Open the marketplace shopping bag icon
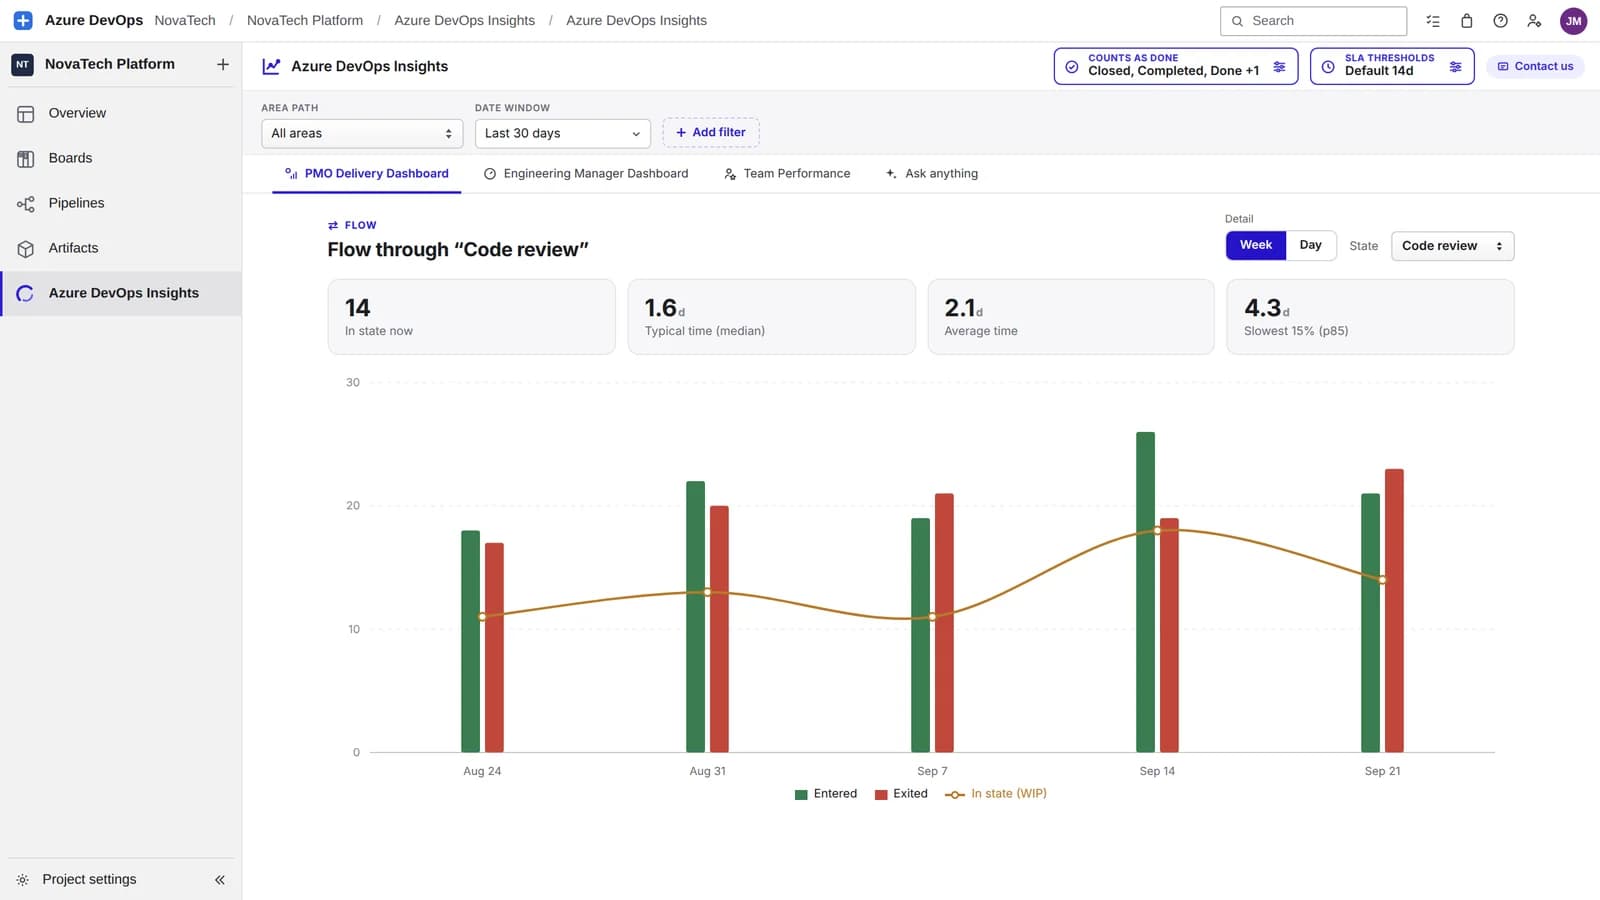 [x=1467, y=20]
